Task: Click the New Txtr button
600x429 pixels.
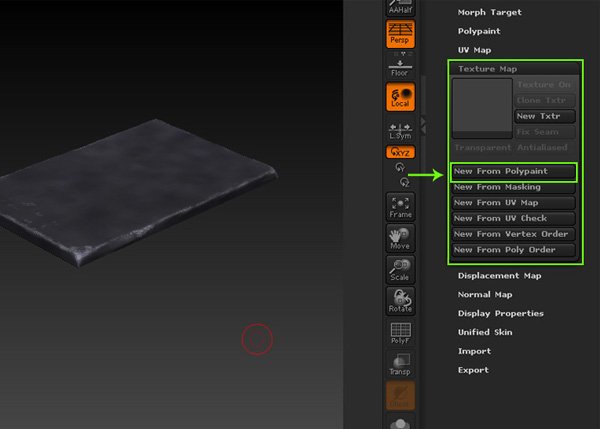Action: [544, 117]
